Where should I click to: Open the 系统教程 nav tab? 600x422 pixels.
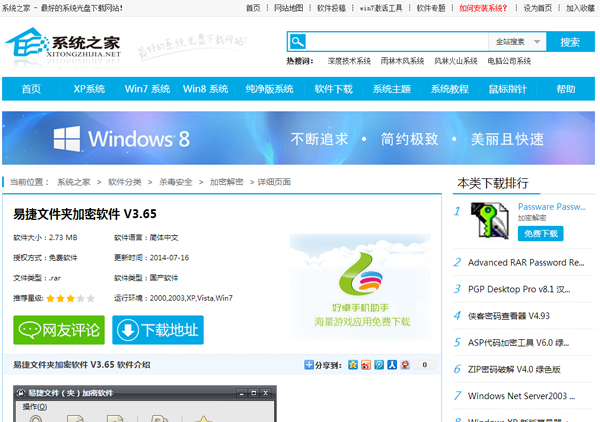point(450,89)
